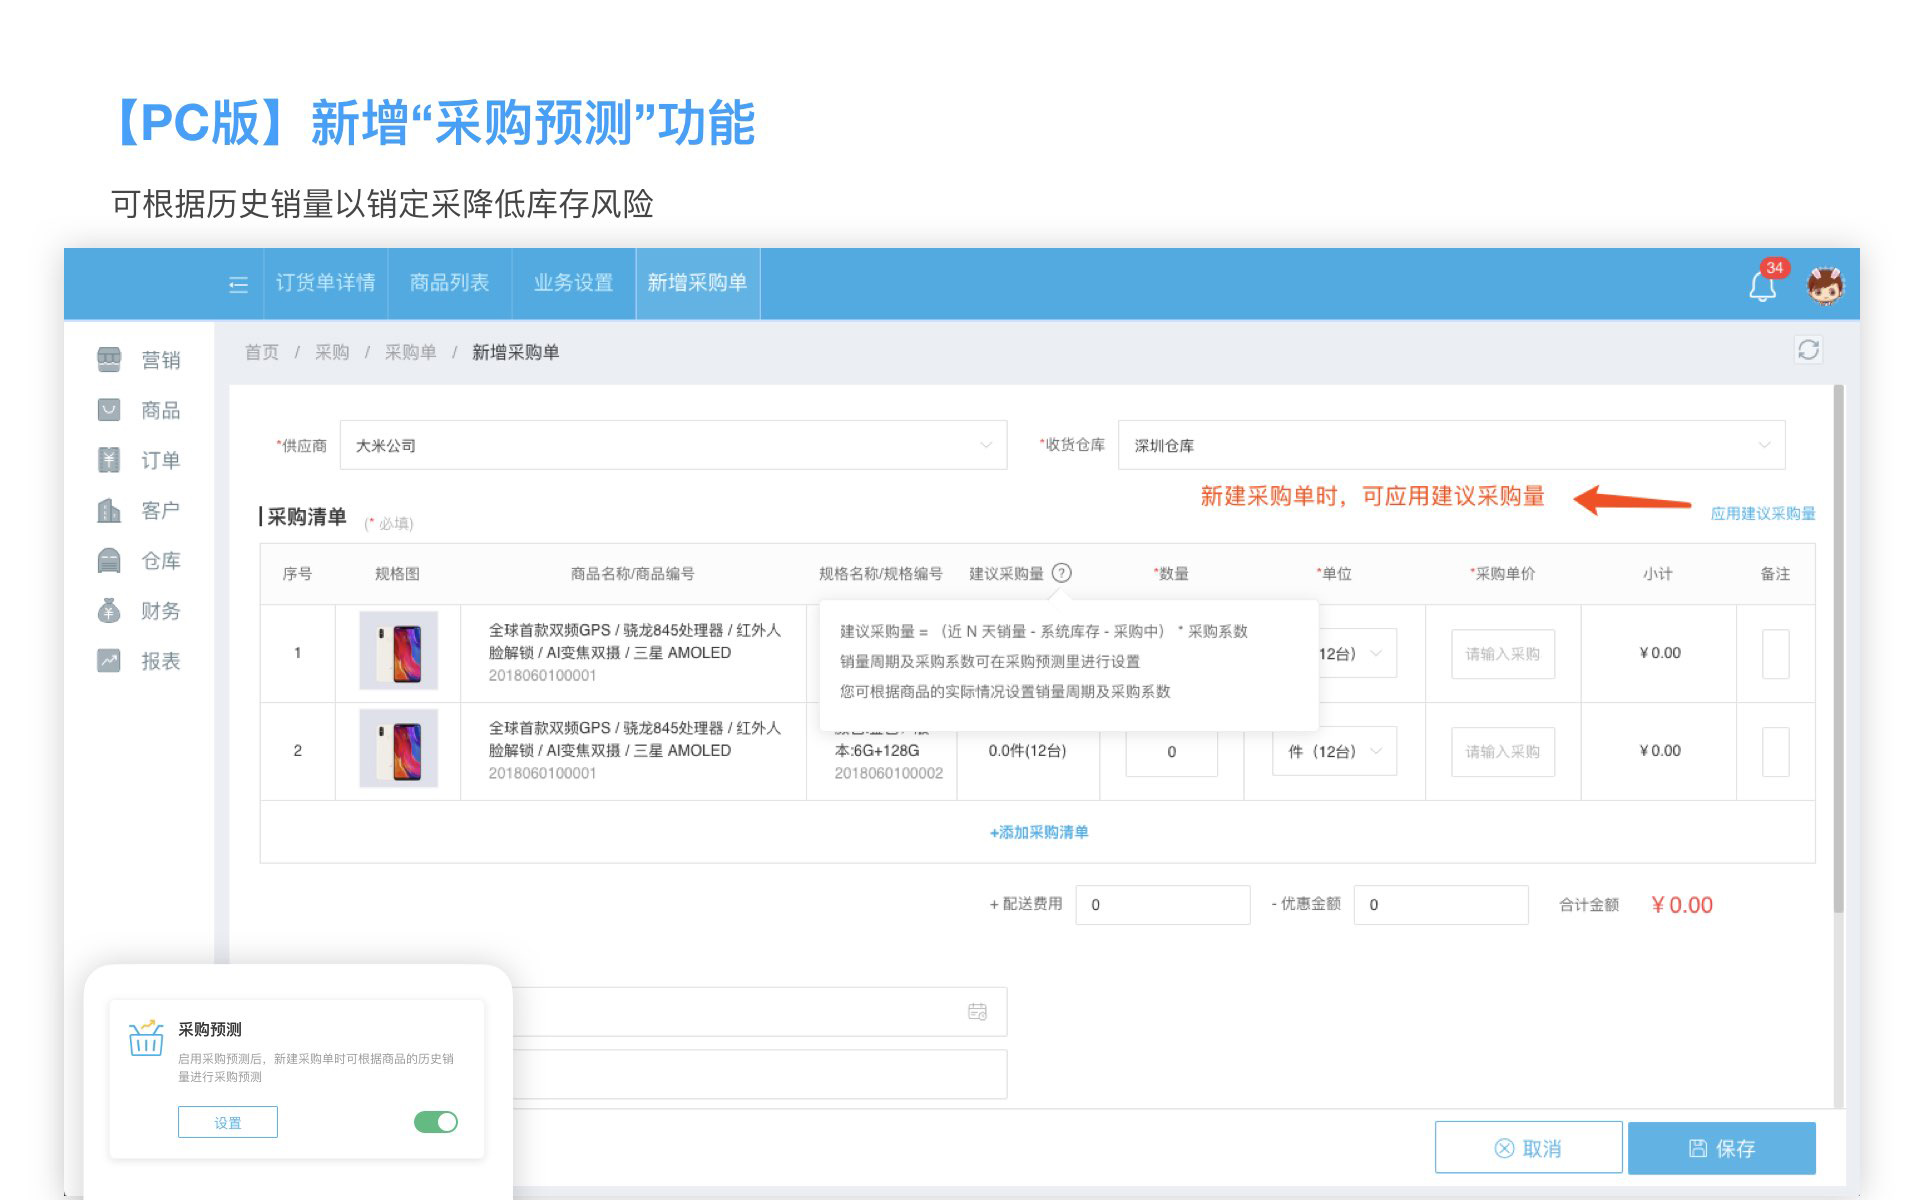Open the calendar date picker icon

point(977,1012)
